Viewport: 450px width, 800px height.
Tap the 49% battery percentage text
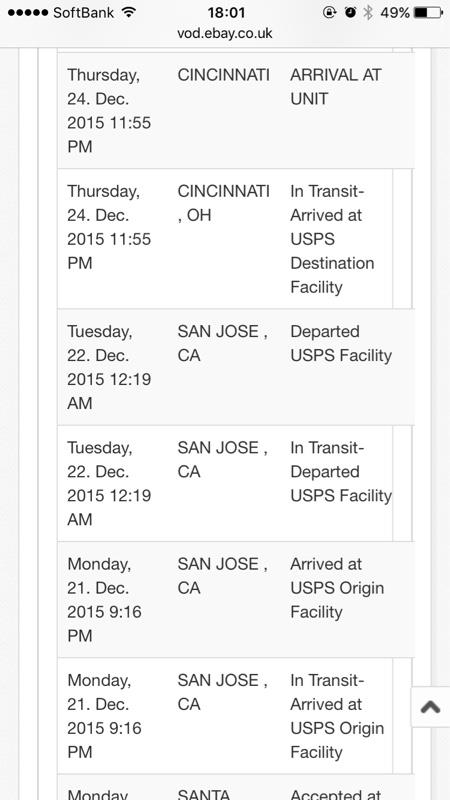click(x=395, y=12)
